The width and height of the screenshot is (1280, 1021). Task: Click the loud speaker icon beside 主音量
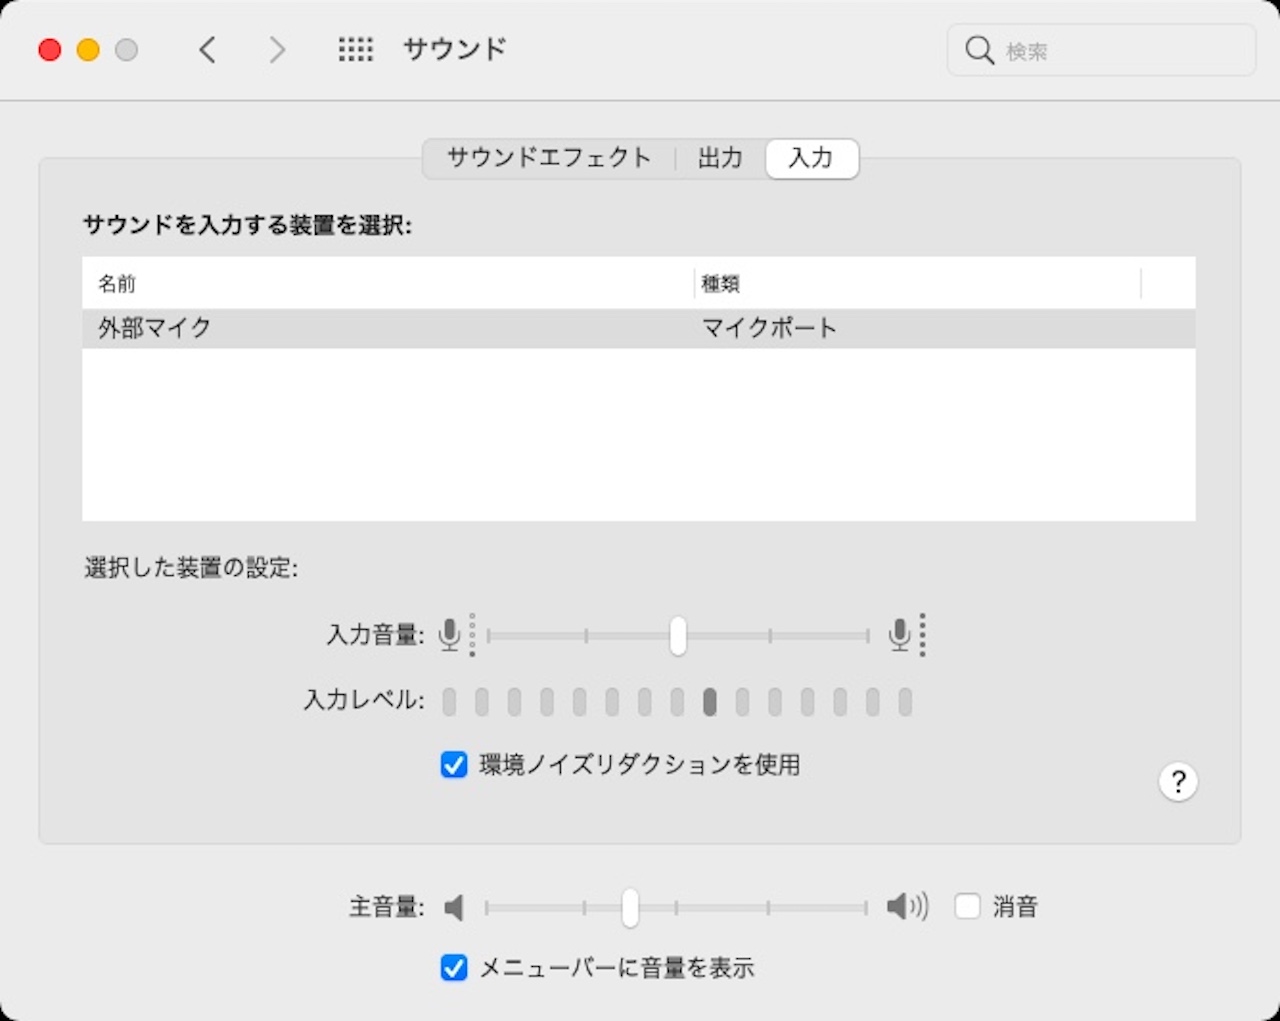(x=907, y=906)
